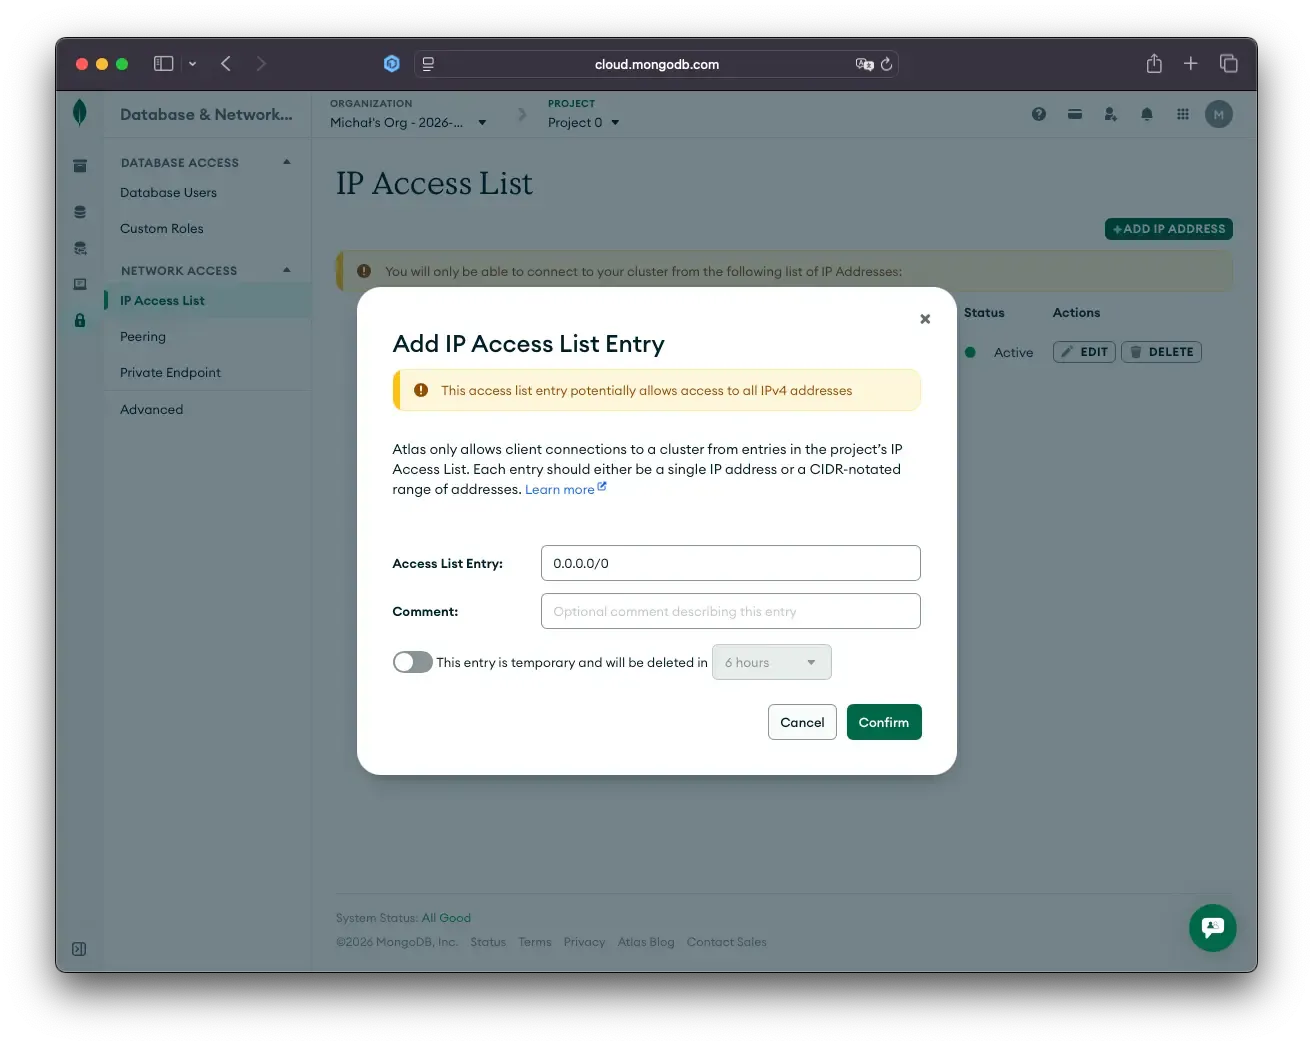Open Peering in sidebar
1313x1046 pixels.
click(x=143, y=336)
